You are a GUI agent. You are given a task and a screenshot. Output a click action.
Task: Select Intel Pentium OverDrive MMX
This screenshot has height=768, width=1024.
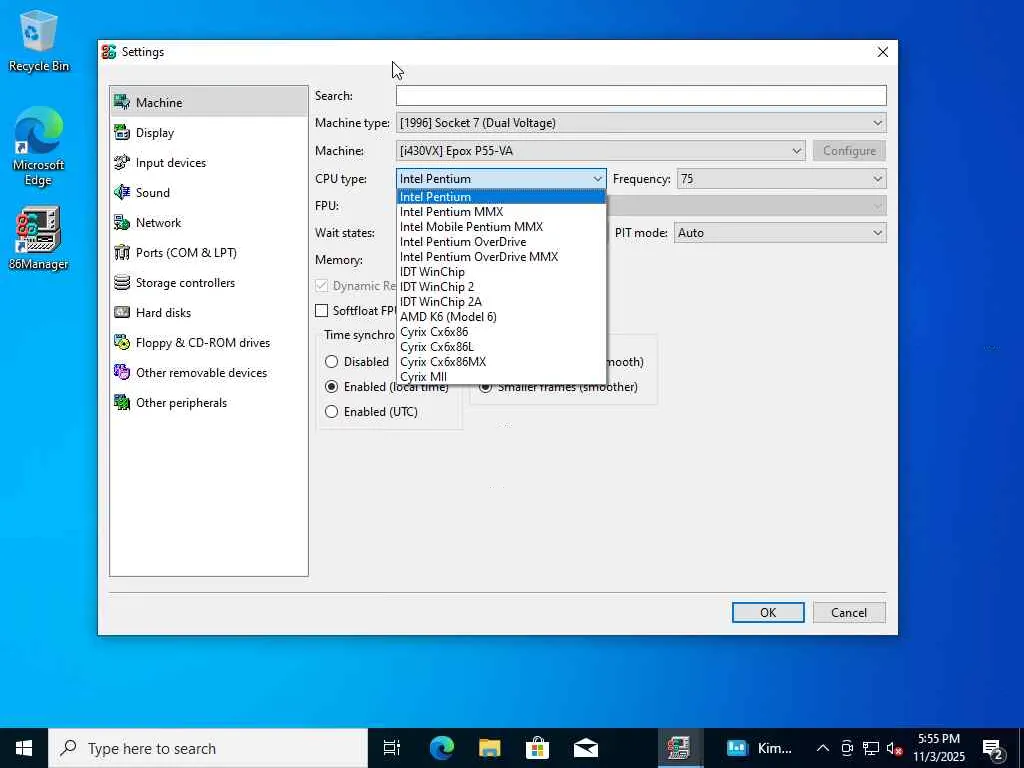coord(501,257)
